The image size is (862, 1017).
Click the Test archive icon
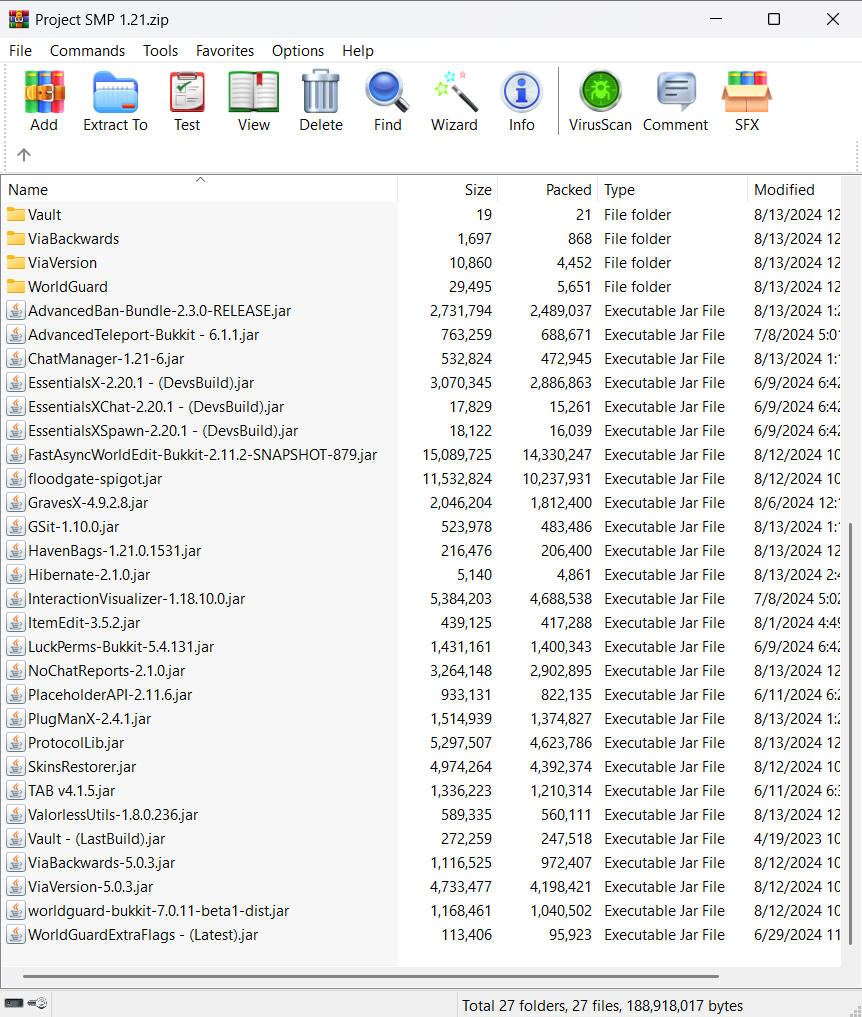click(187, 91)
